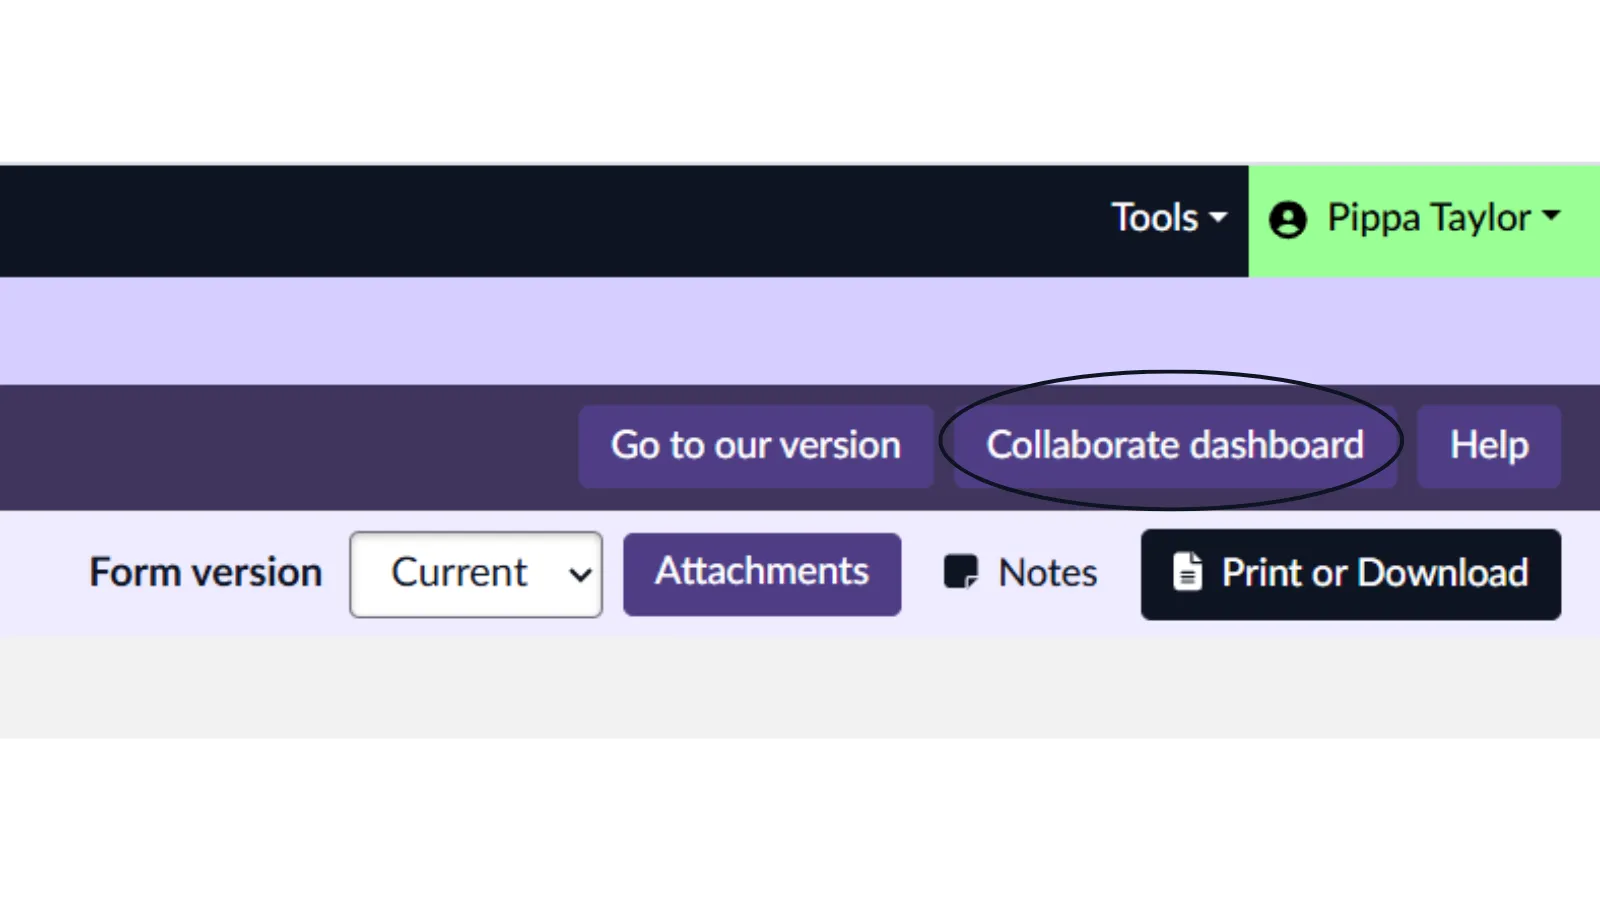Click the Help button
This screenshot has width=1600, height=900.
(x=1488, y=446)
